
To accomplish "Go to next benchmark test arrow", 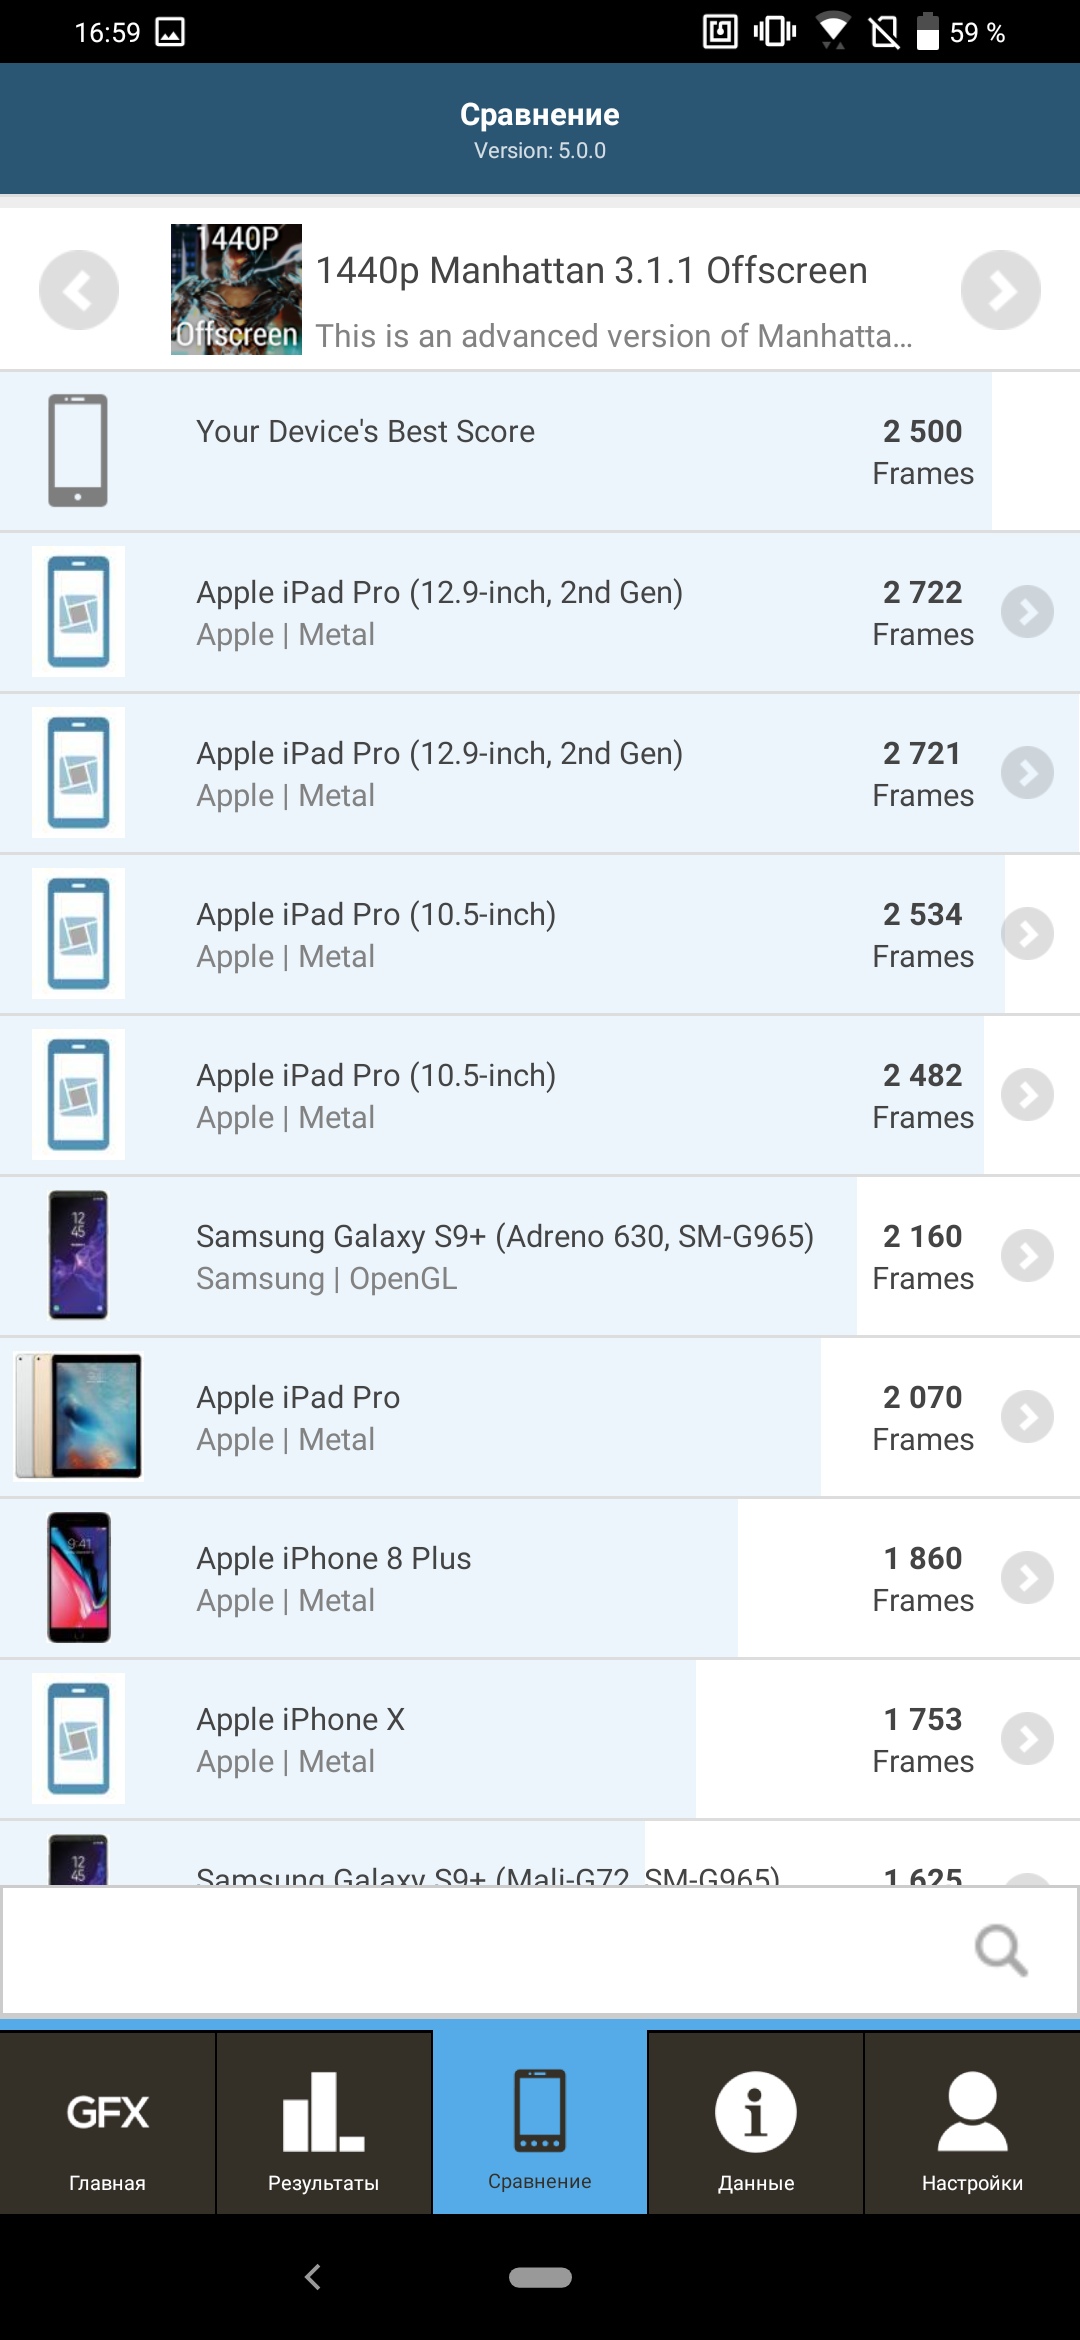I will point(1000,290).
